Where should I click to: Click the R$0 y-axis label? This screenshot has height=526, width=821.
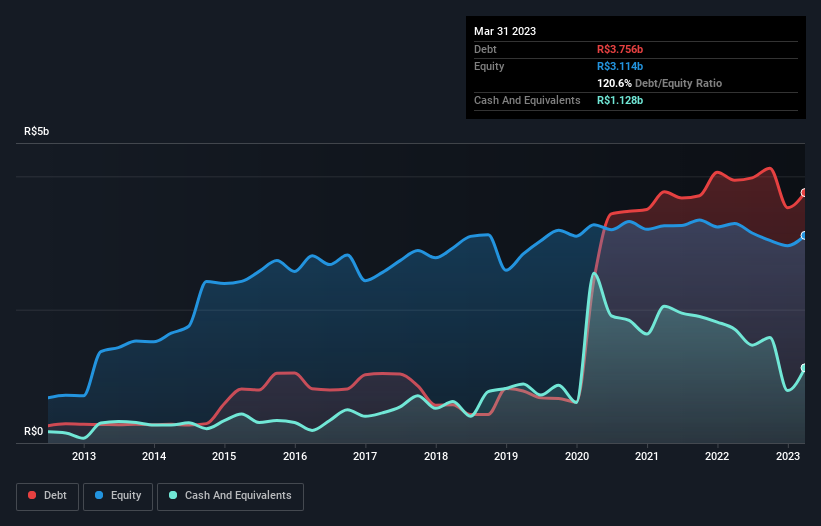coord(34,431)
